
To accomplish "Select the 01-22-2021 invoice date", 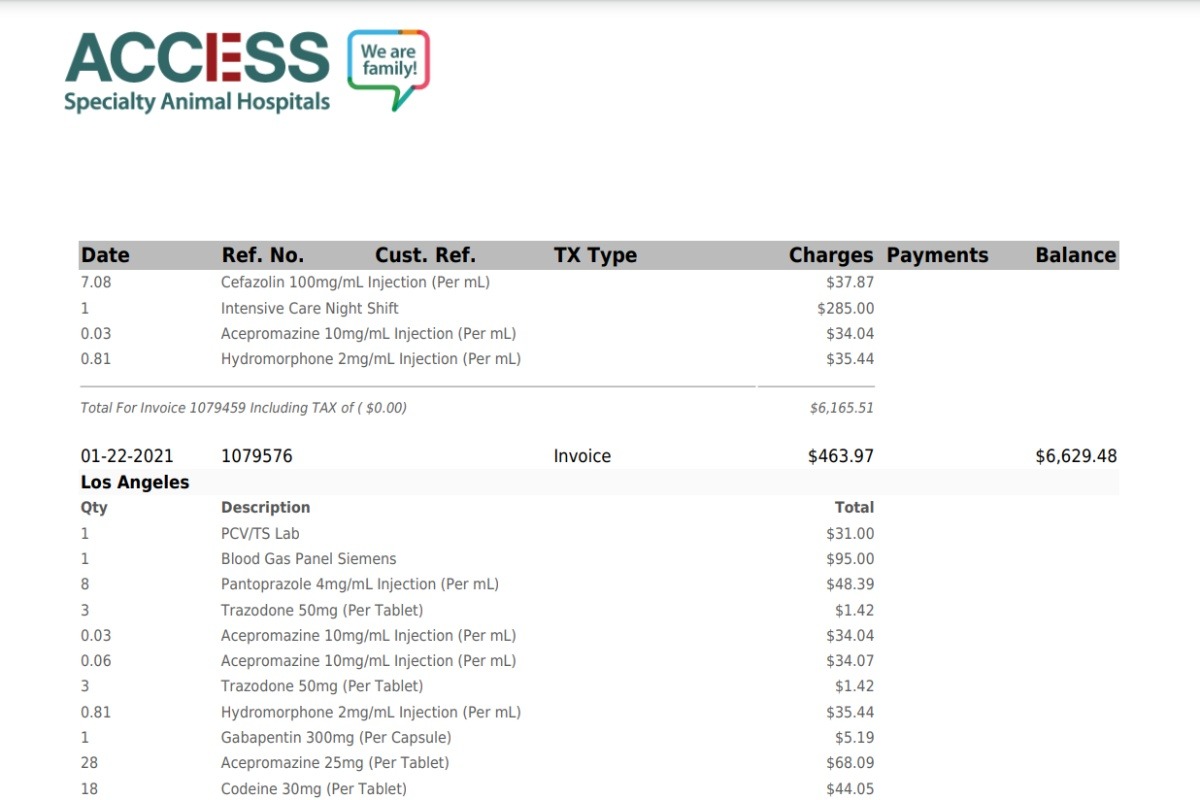I will pos(127,456).
